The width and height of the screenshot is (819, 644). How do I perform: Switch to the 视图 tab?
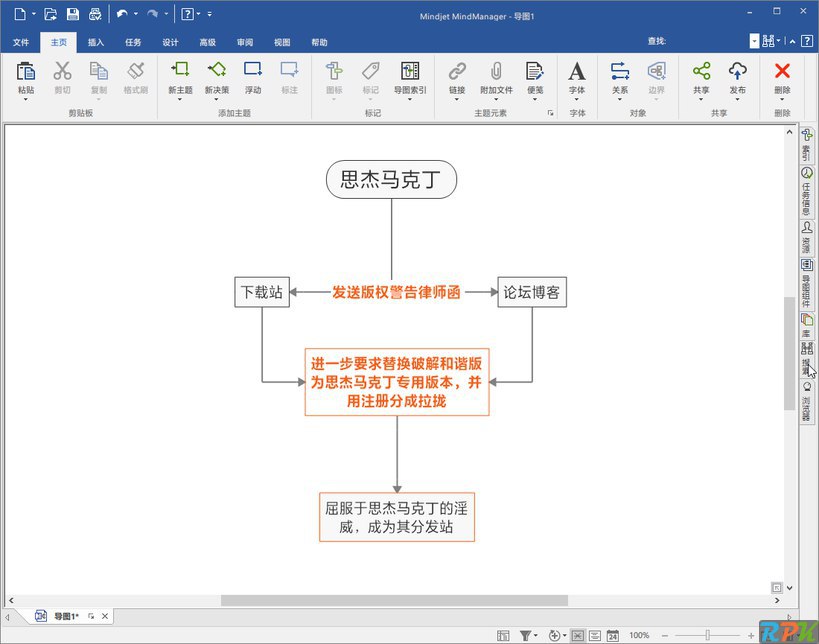282,42
